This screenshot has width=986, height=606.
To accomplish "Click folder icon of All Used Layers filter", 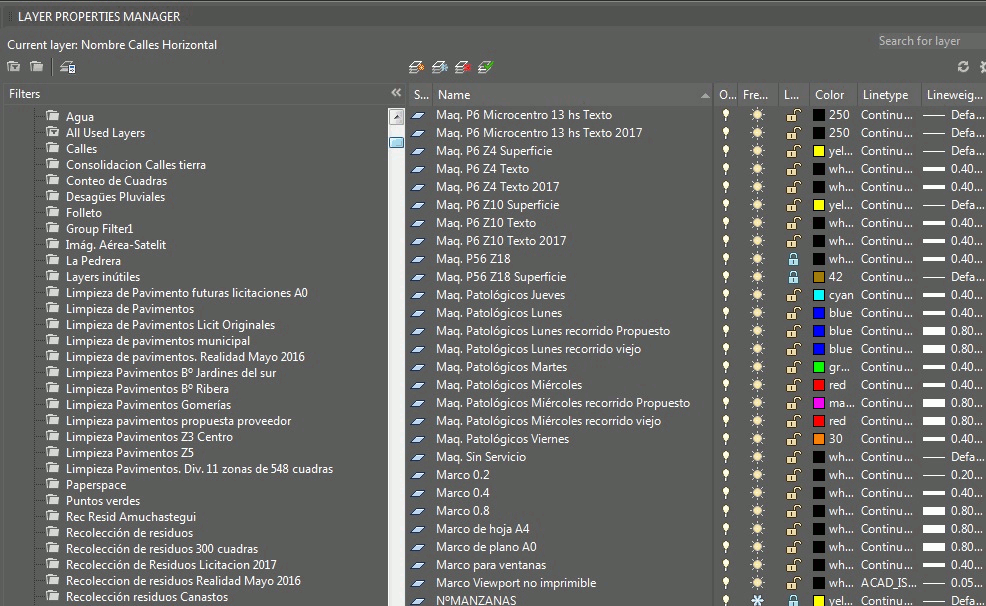I will tap(53, 132).
